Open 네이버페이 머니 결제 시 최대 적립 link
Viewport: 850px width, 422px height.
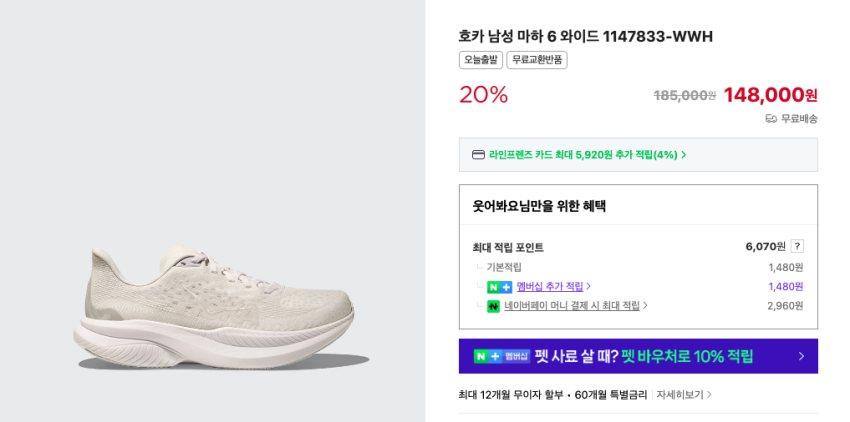(x=572, y=306)
